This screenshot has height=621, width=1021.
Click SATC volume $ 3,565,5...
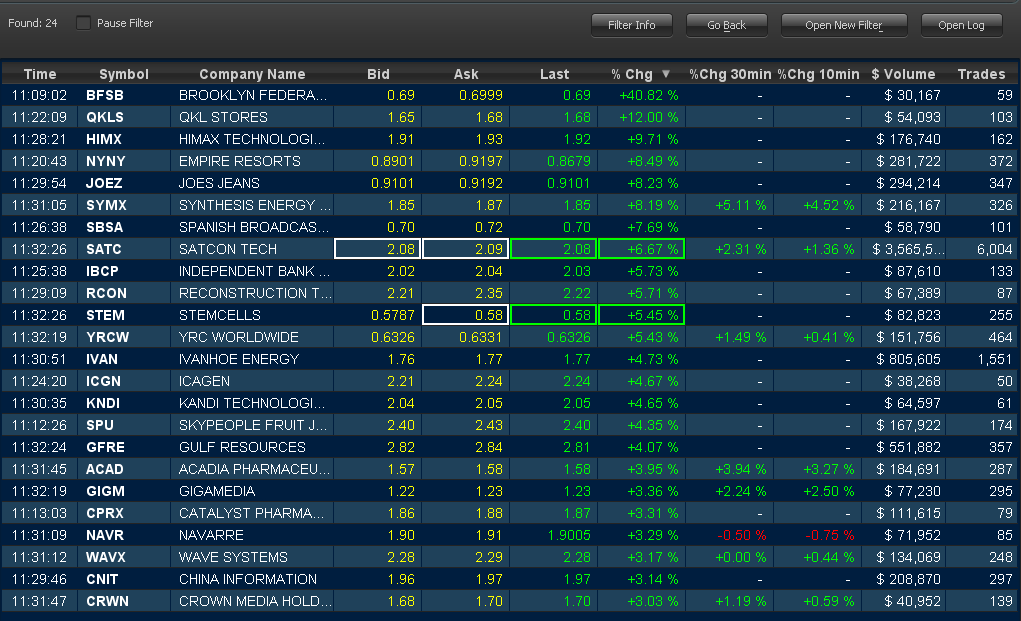click(908, 249)
